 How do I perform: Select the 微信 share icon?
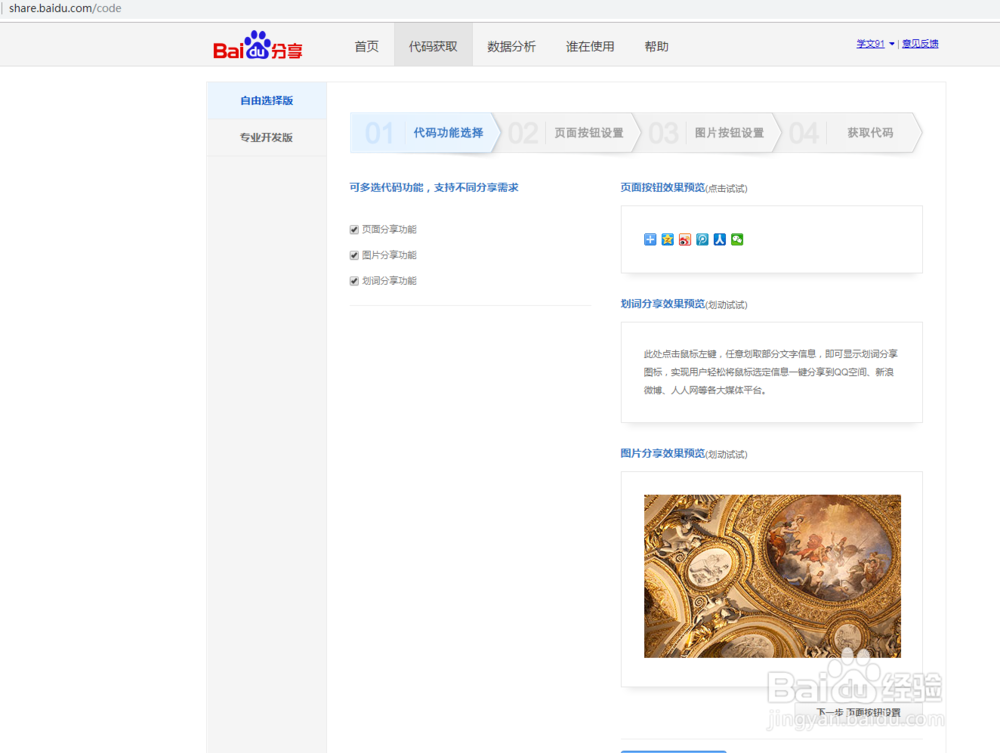[736, 239]
